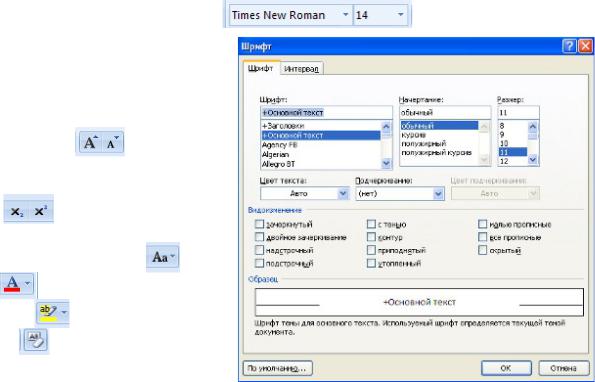Select Agency FB in font list

[321, 145]
